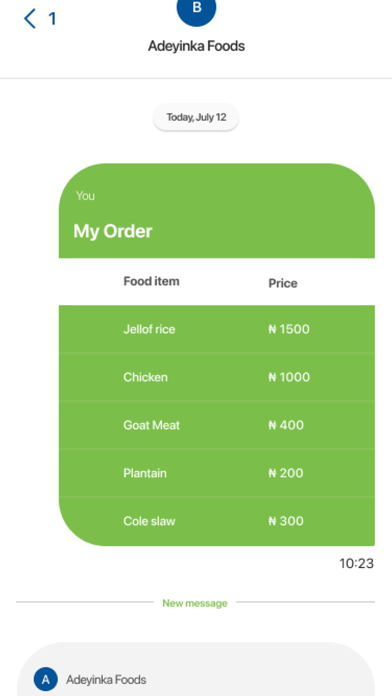
Task: Tap the blue A sender avatar
Action: [45, 679]
